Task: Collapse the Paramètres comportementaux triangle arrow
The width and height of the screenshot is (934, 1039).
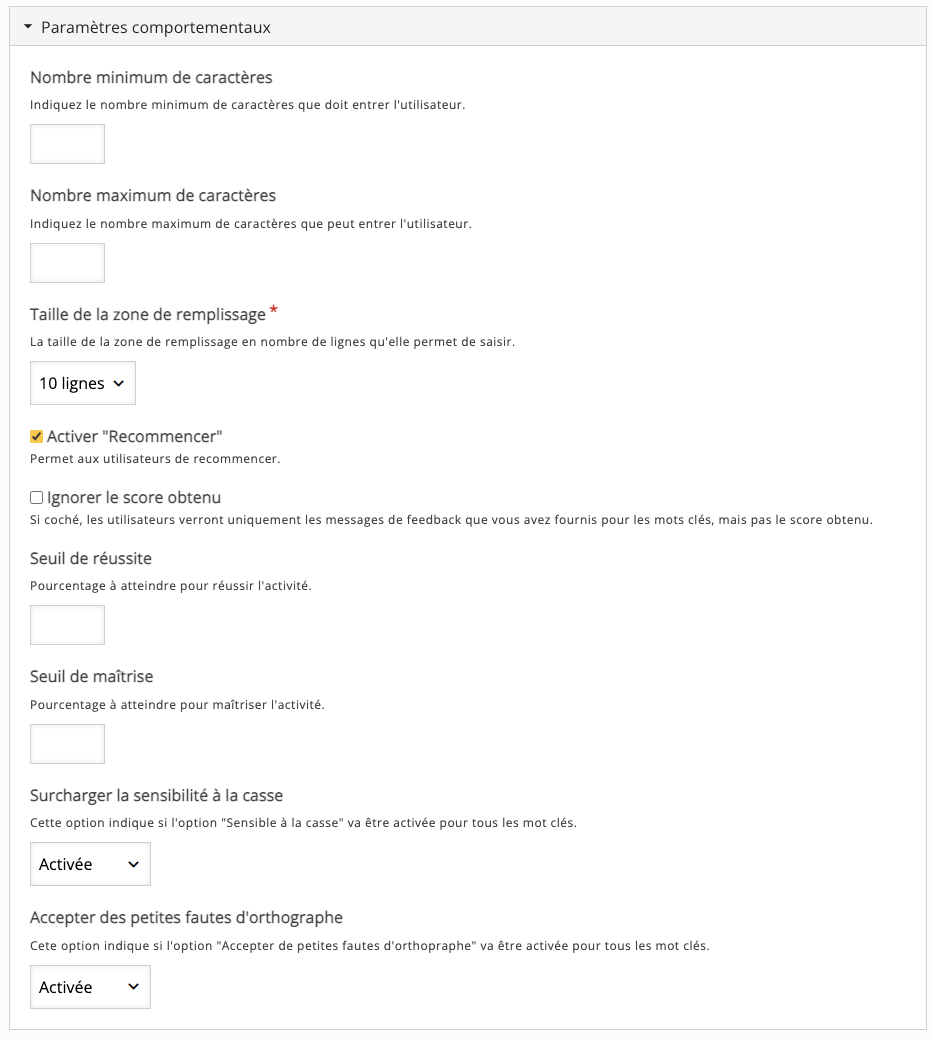Action: click(28, 28)
